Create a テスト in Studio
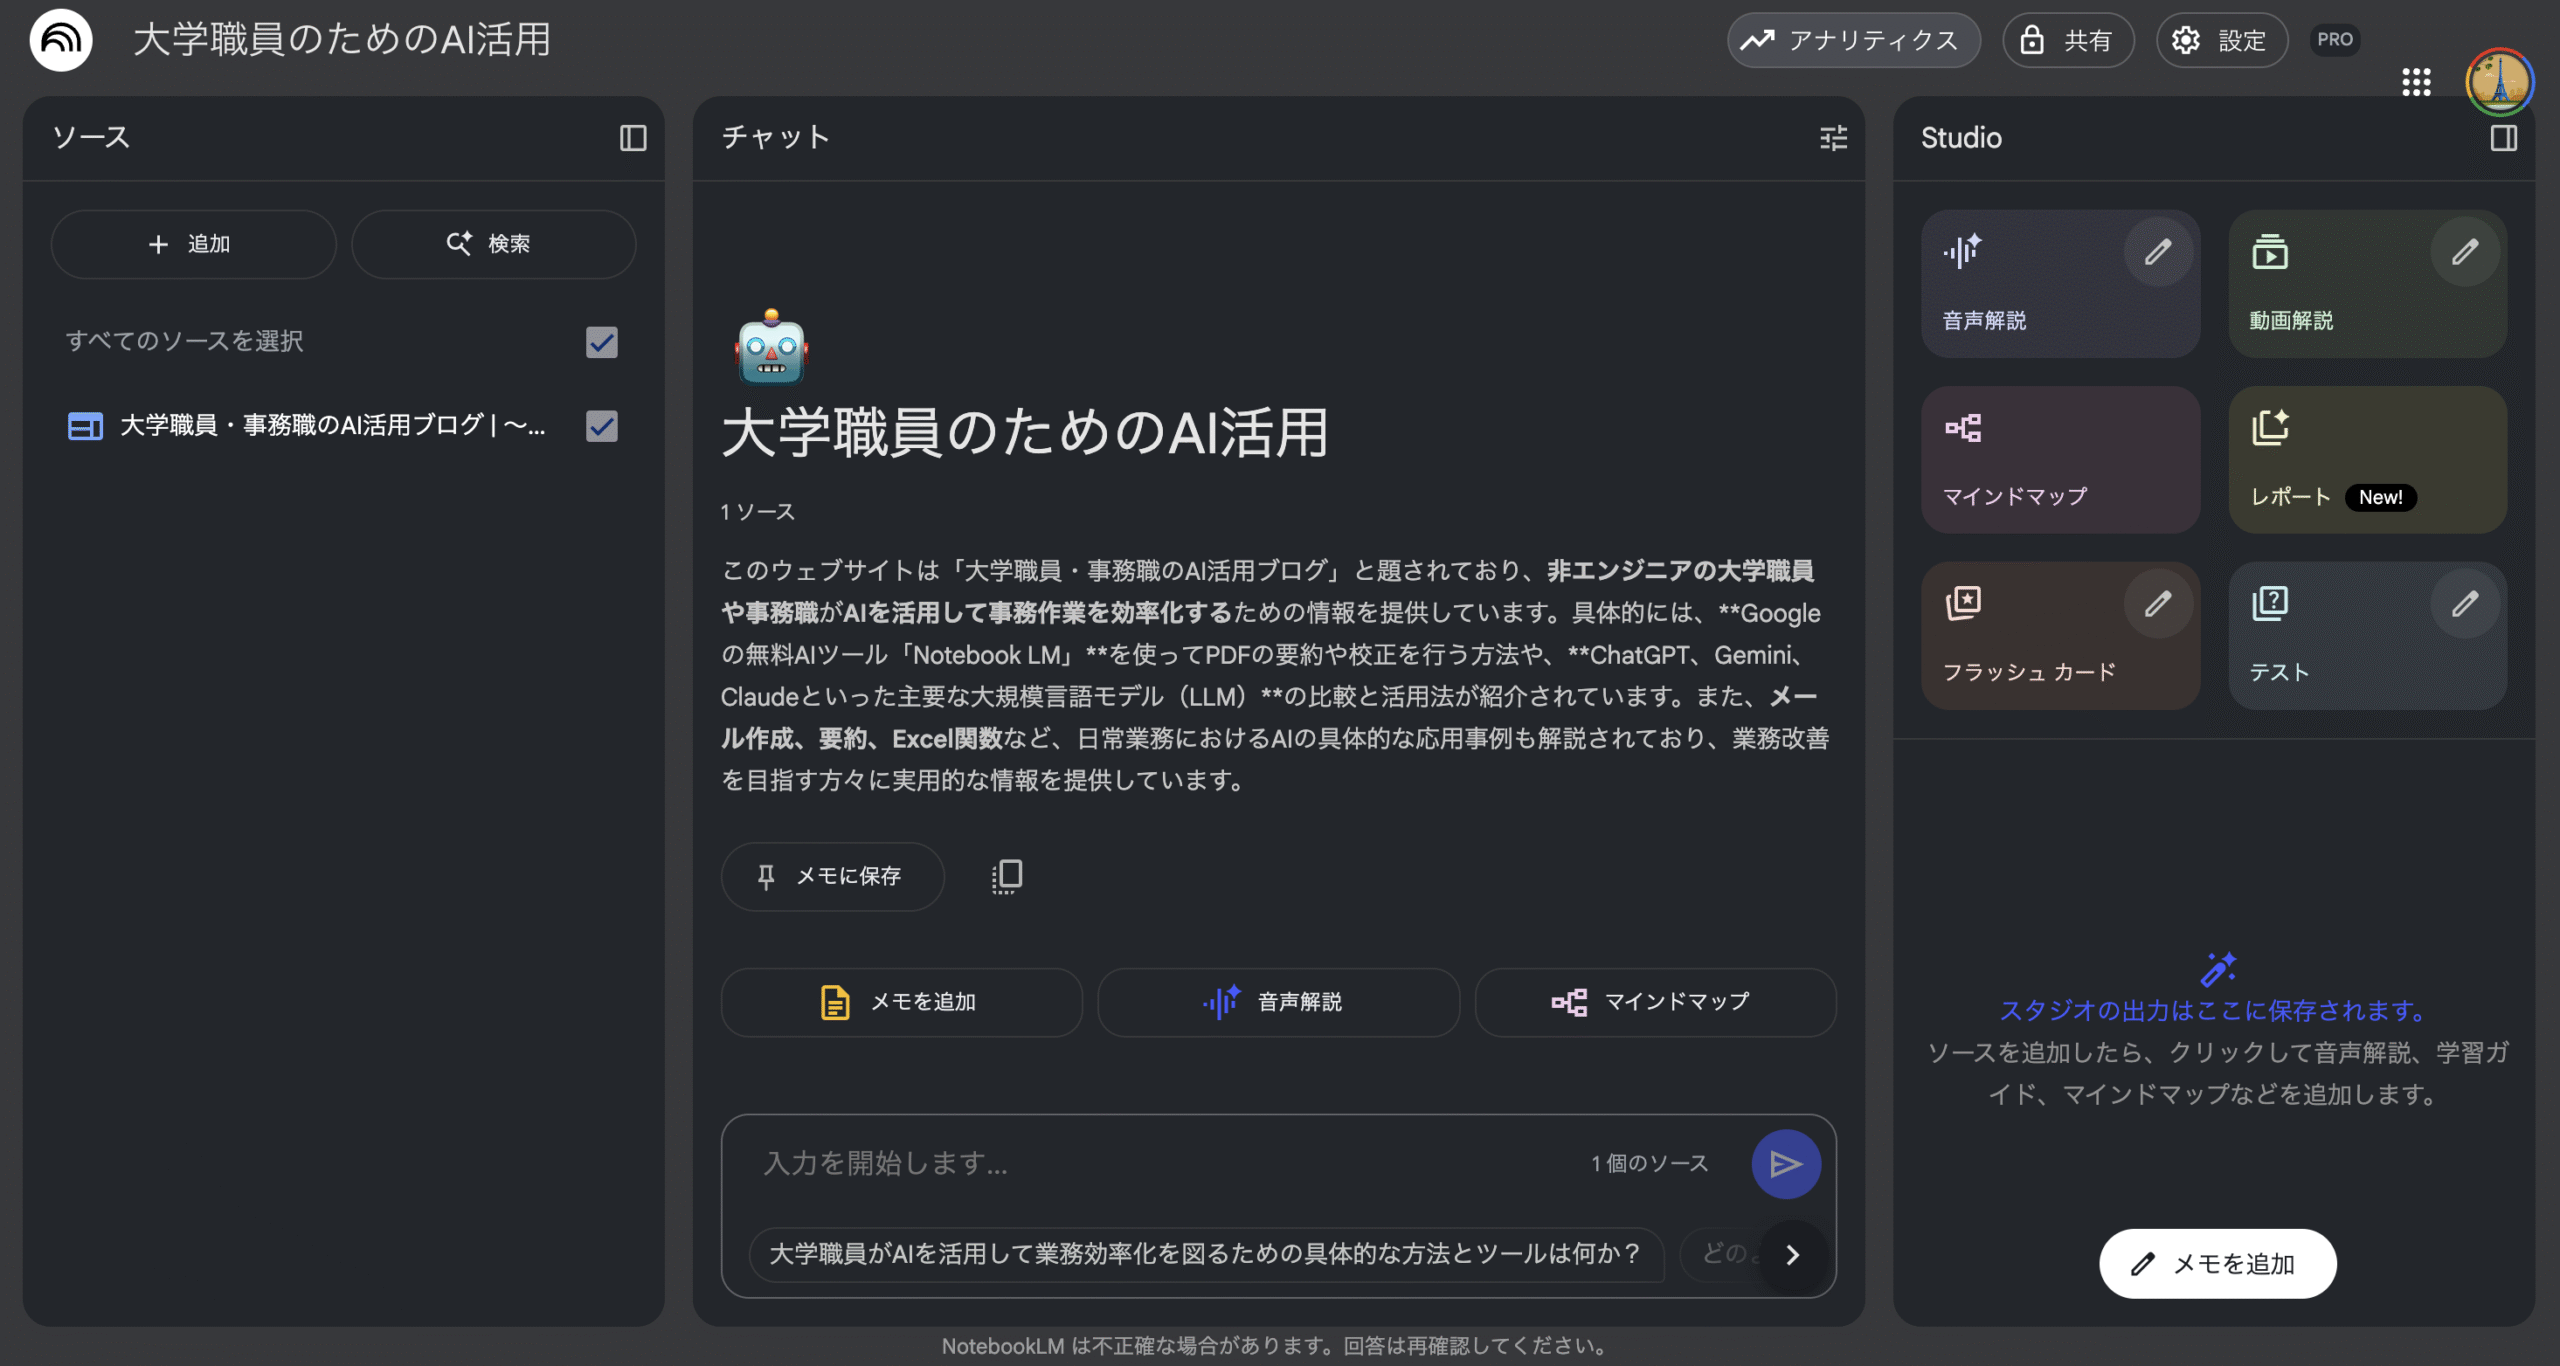This screenshot has width=2560, height=1366. coord(2367,636)
